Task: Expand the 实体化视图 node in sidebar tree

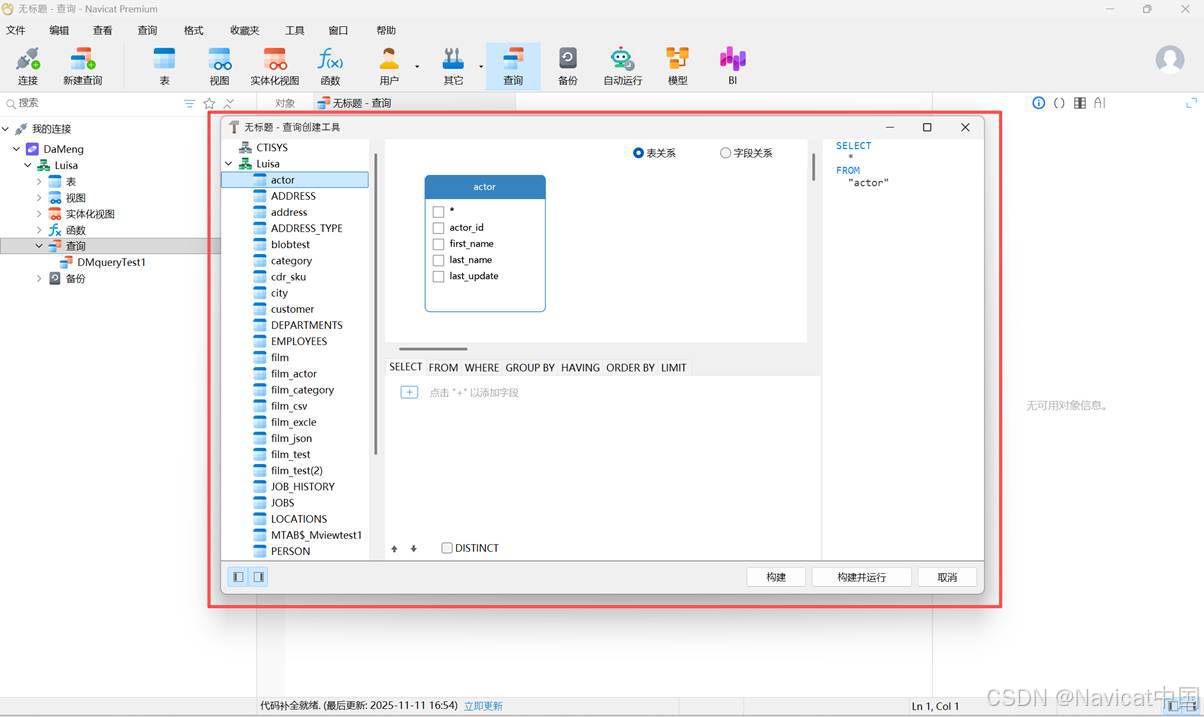Action: [x=39, y=213]
